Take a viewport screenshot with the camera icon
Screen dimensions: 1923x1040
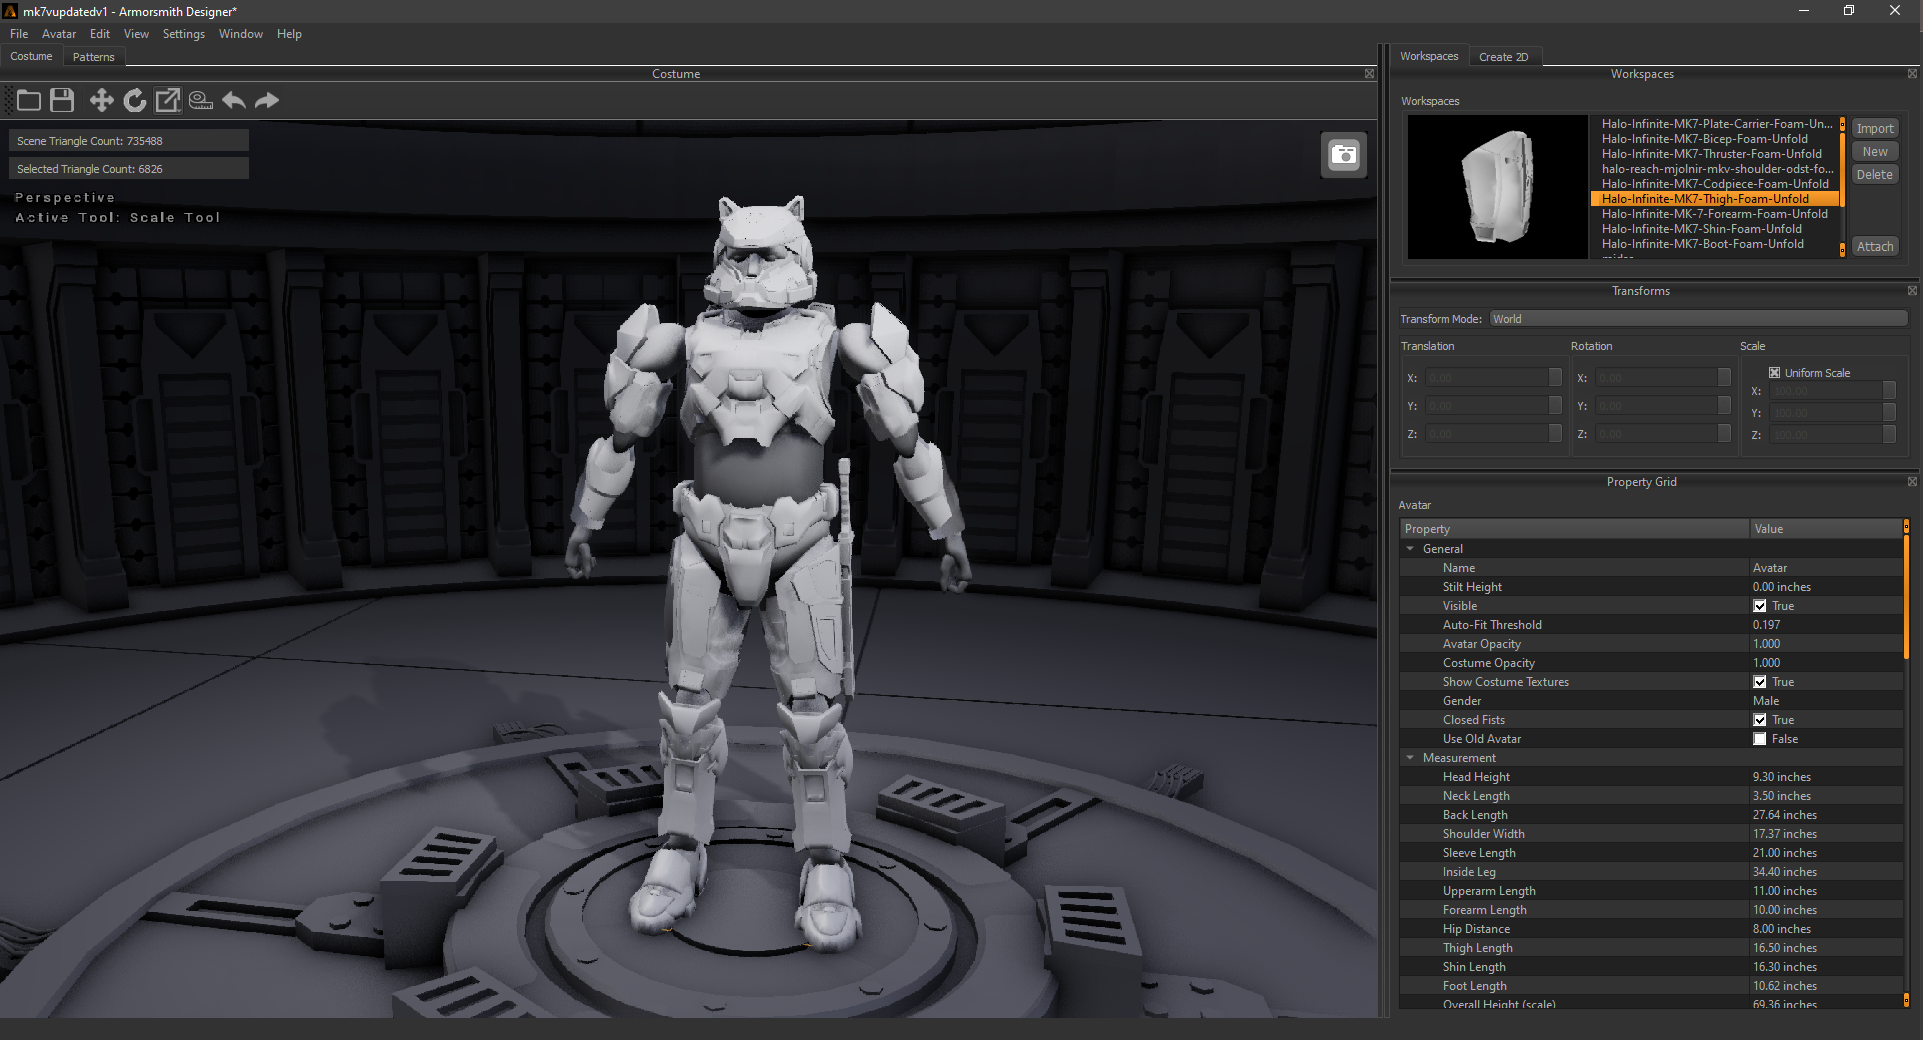click(1344, 155)
